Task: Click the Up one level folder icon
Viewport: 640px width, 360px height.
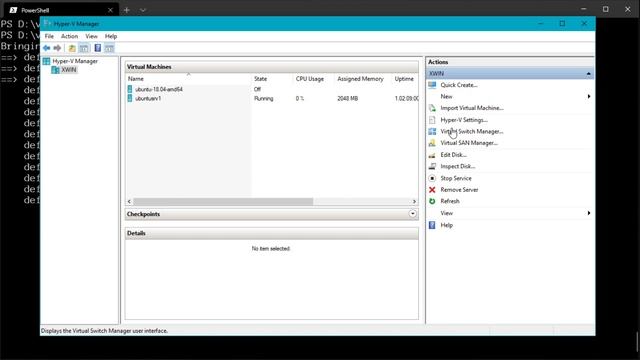Action: (72, 48)
